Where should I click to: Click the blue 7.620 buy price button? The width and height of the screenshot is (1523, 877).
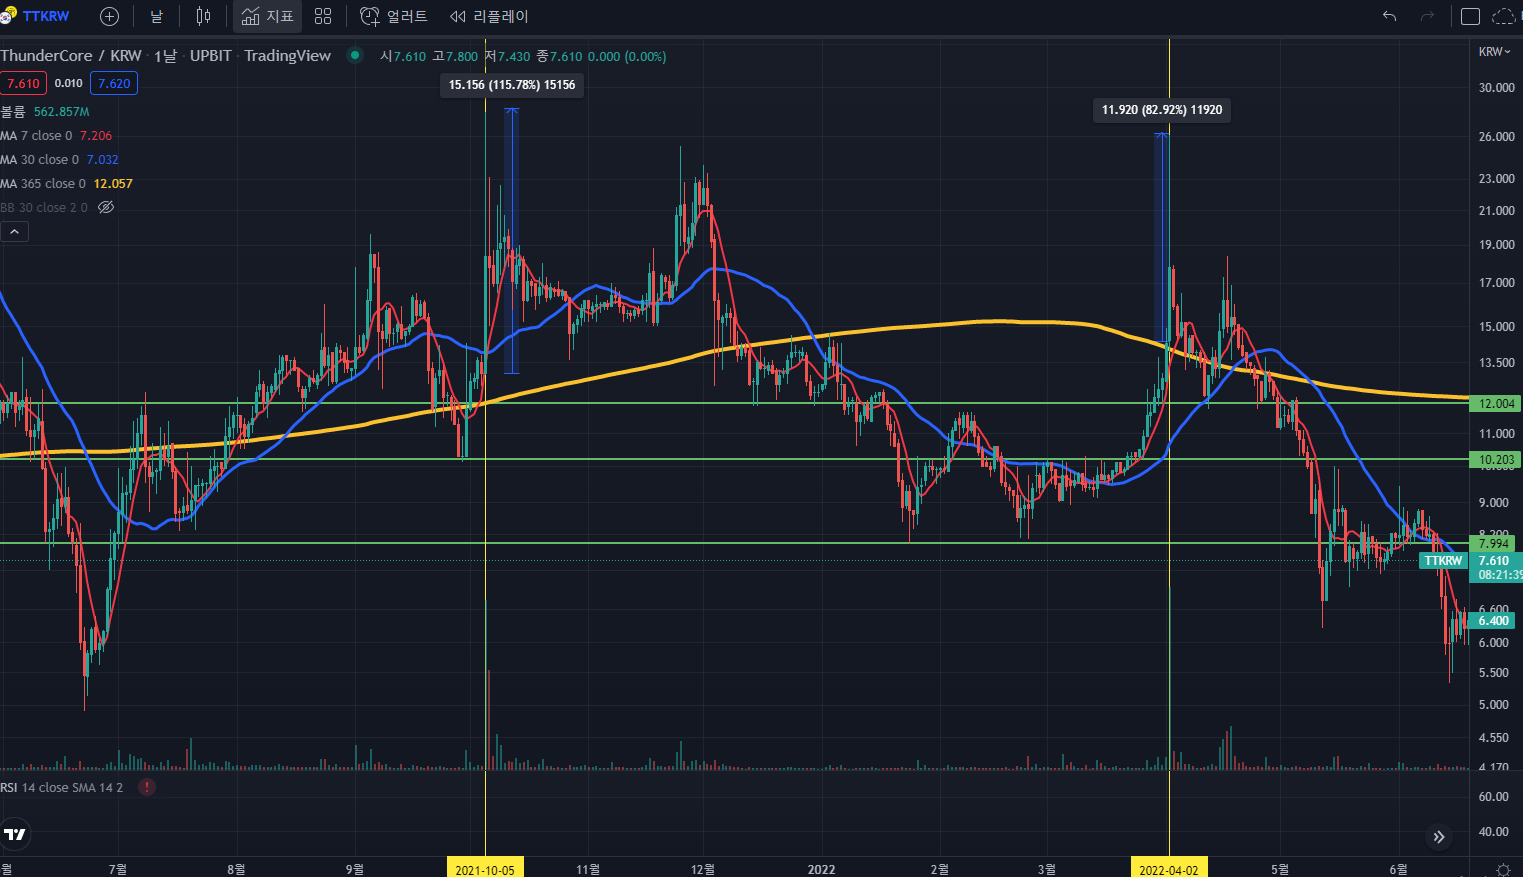114,84
